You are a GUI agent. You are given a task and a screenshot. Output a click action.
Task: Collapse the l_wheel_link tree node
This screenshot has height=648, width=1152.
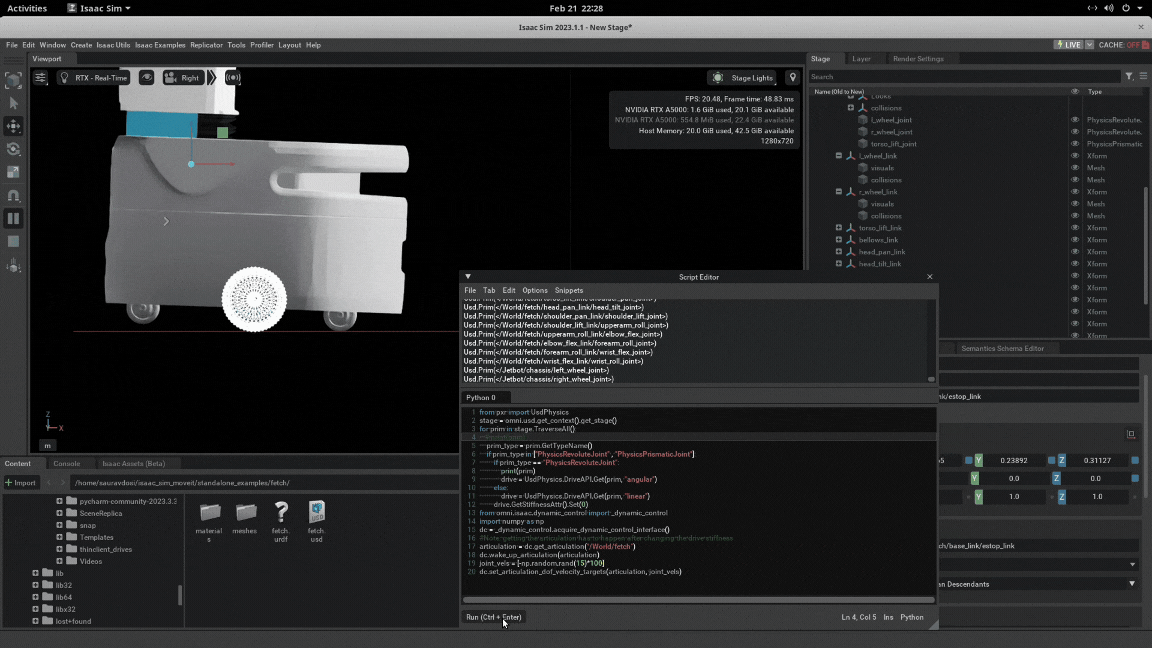838,156
